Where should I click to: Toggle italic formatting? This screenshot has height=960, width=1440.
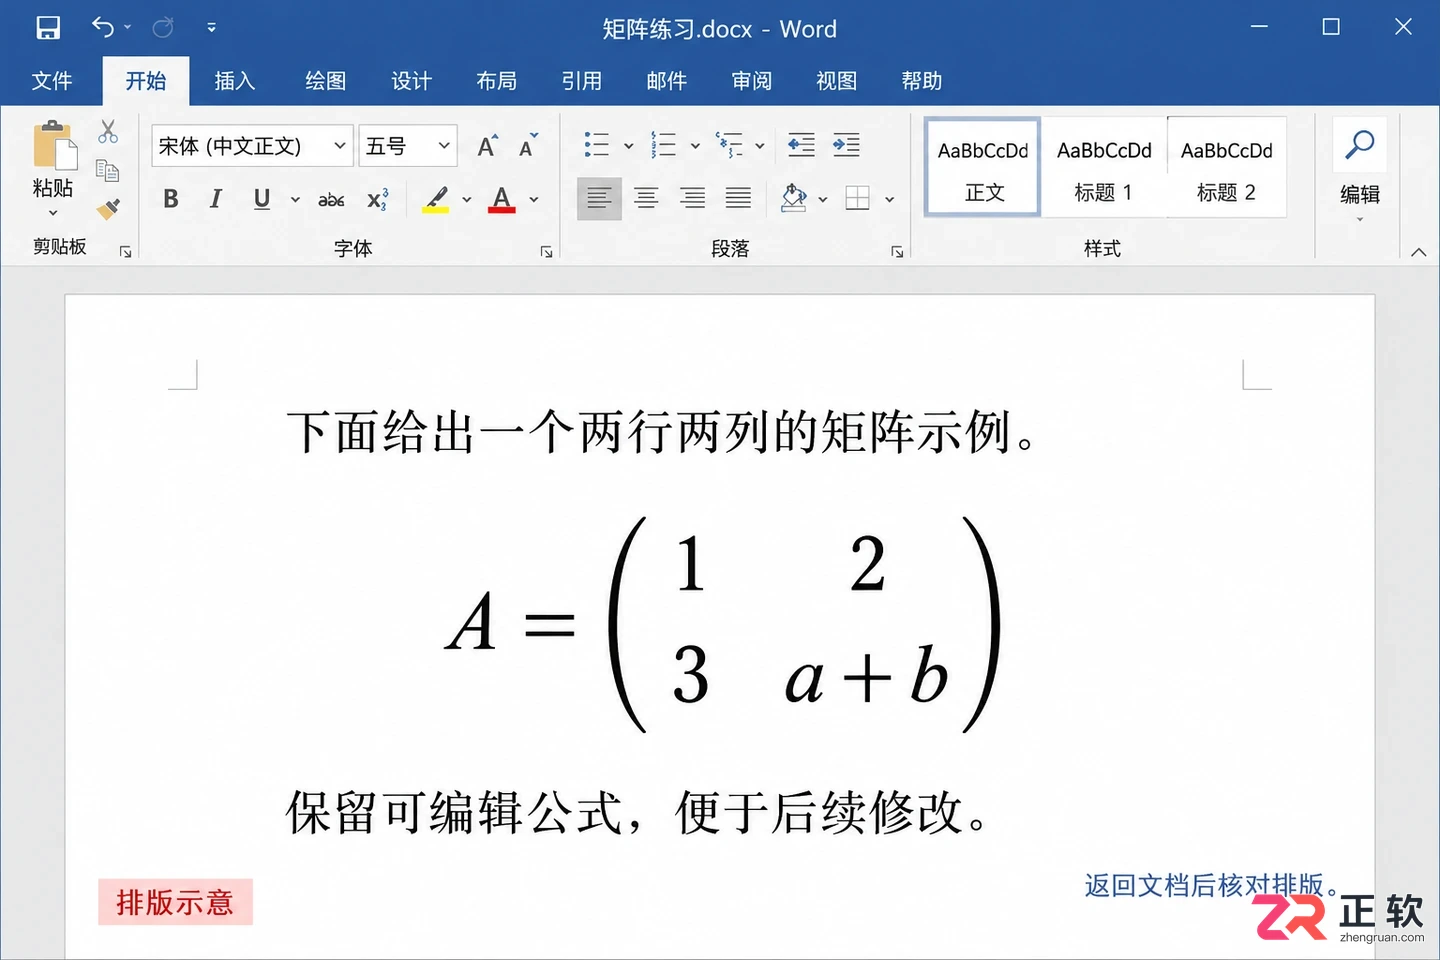(x=215, y=199)
